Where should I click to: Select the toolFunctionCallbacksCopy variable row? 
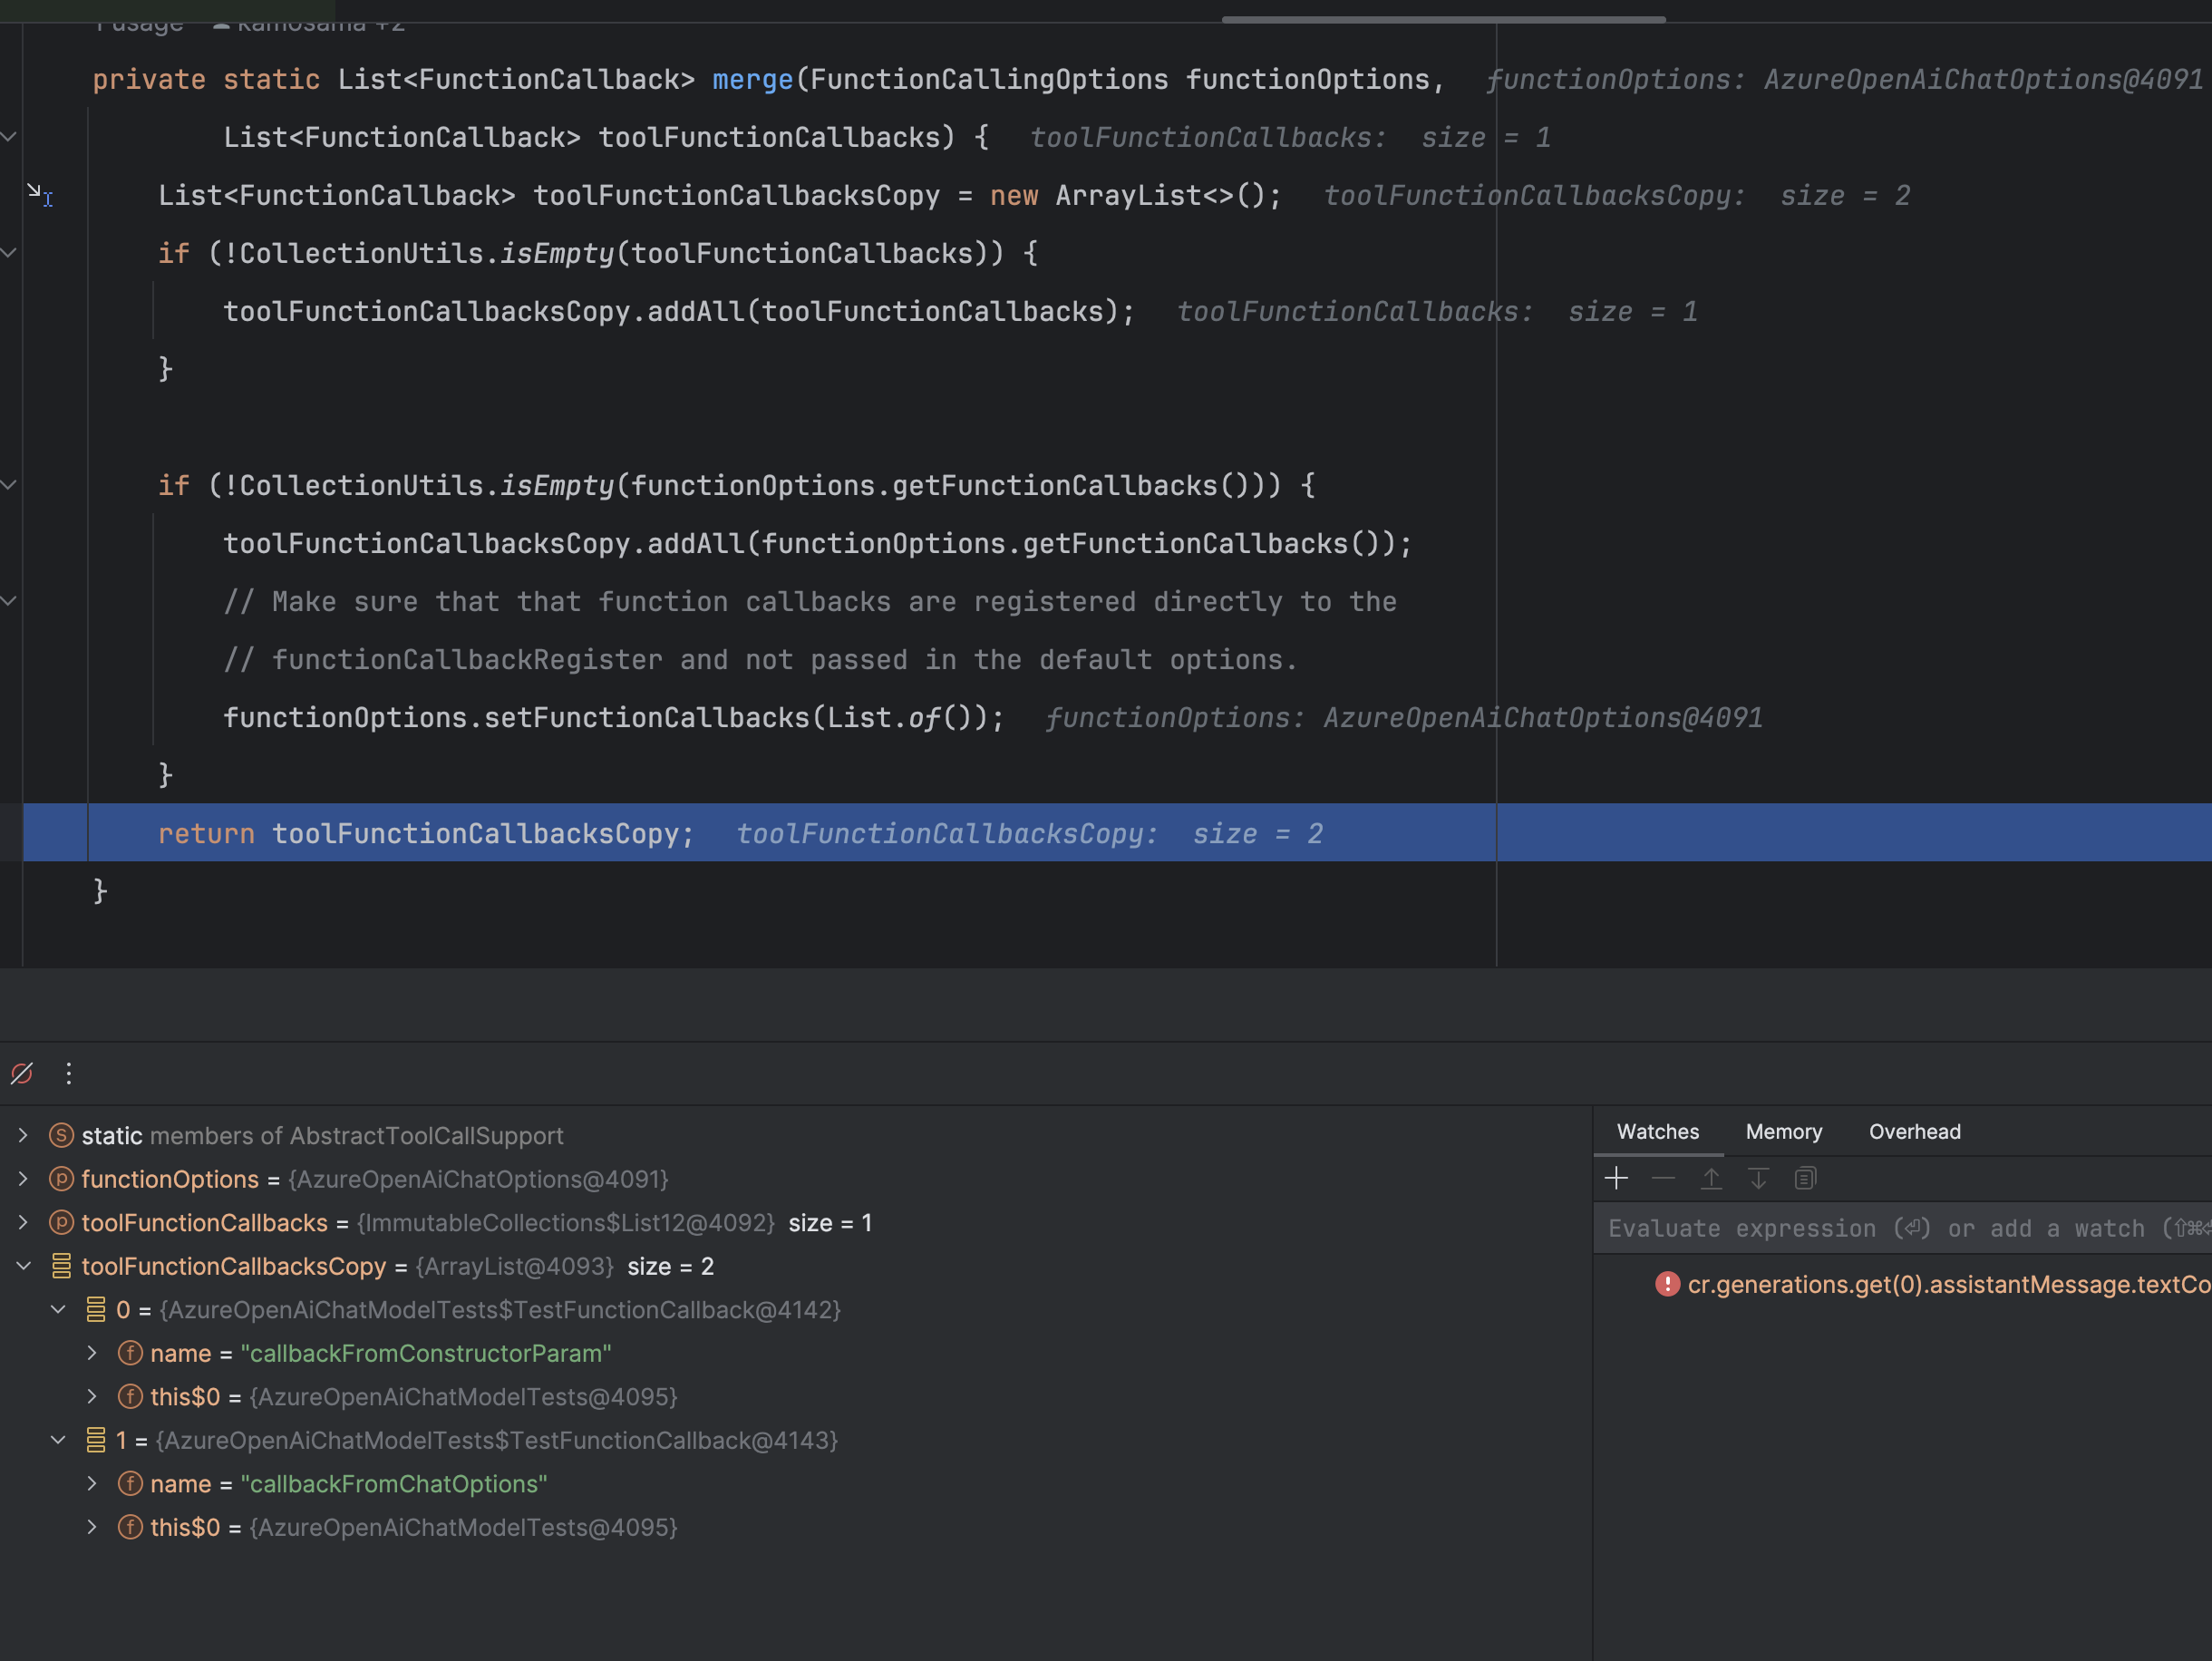pyautogui.click(x=795, y=1266)
